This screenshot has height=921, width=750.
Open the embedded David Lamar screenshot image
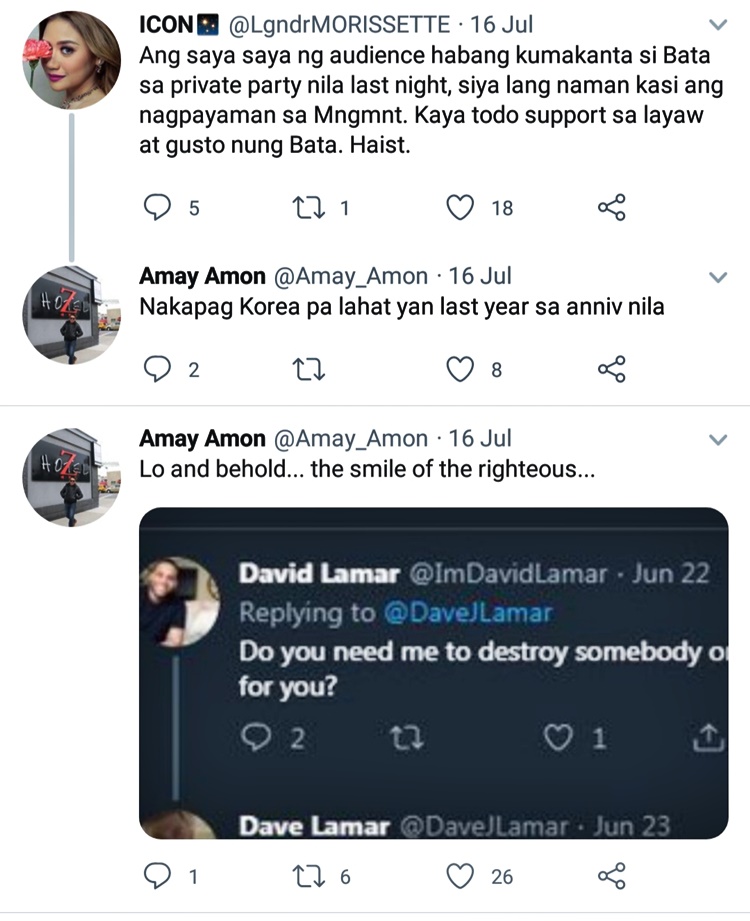point(433,673)
